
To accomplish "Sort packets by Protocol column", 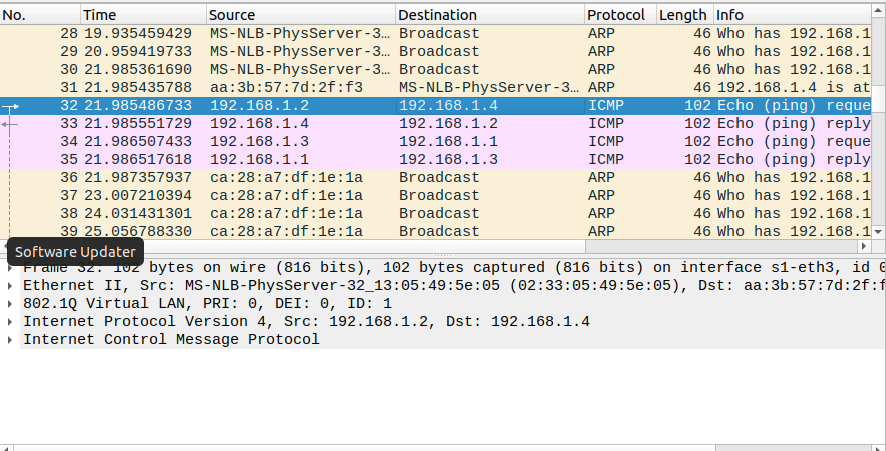I will pyautogui.click(x=618, y=15).
